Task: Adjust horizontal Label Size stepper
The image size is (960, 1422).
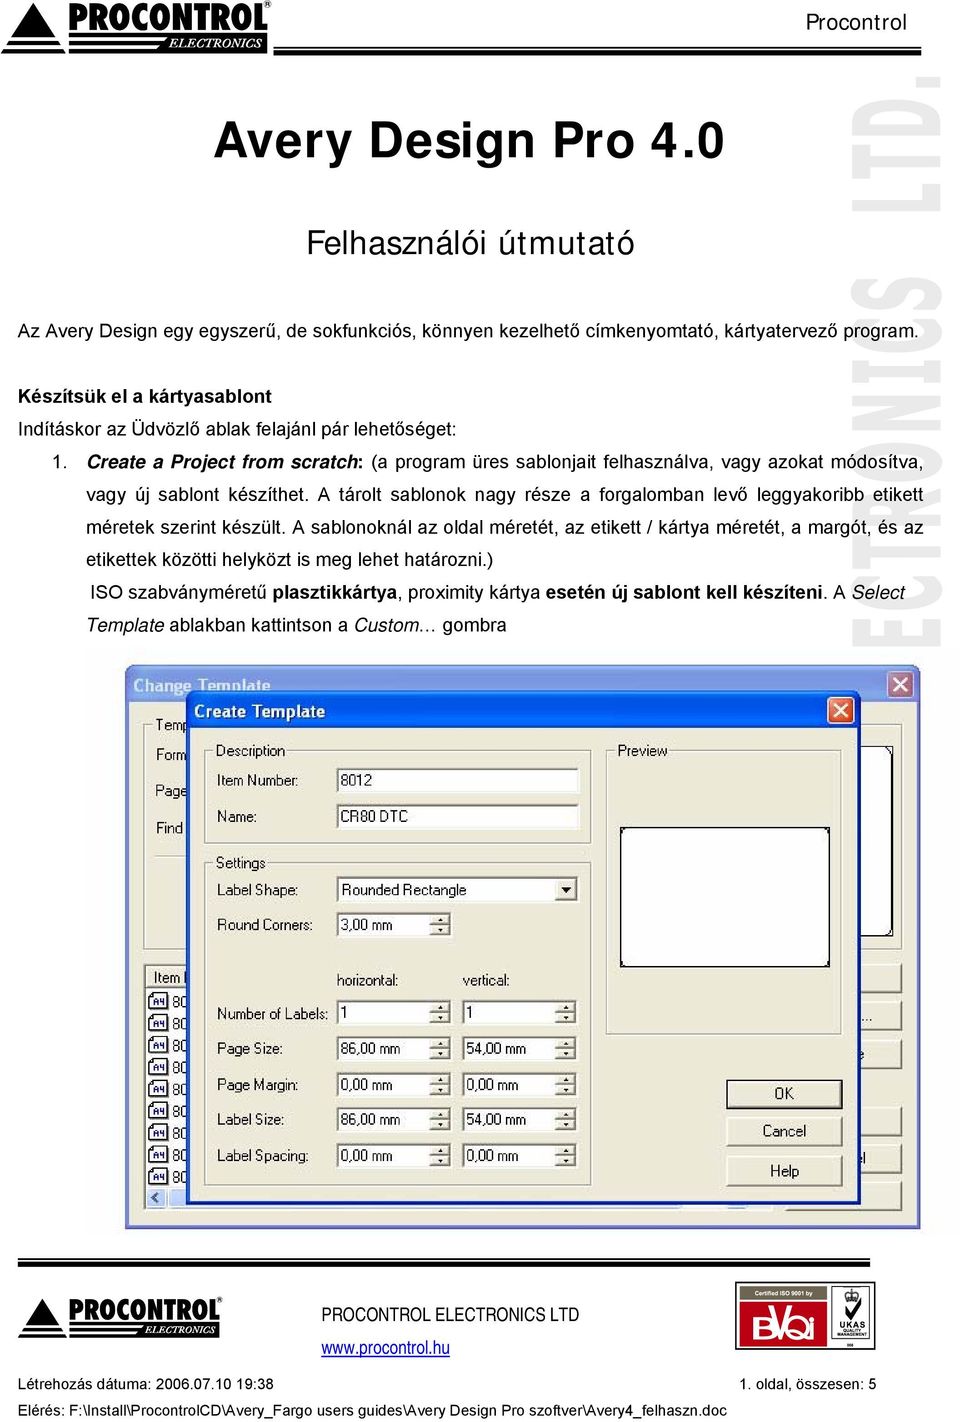Action: 440,1120
